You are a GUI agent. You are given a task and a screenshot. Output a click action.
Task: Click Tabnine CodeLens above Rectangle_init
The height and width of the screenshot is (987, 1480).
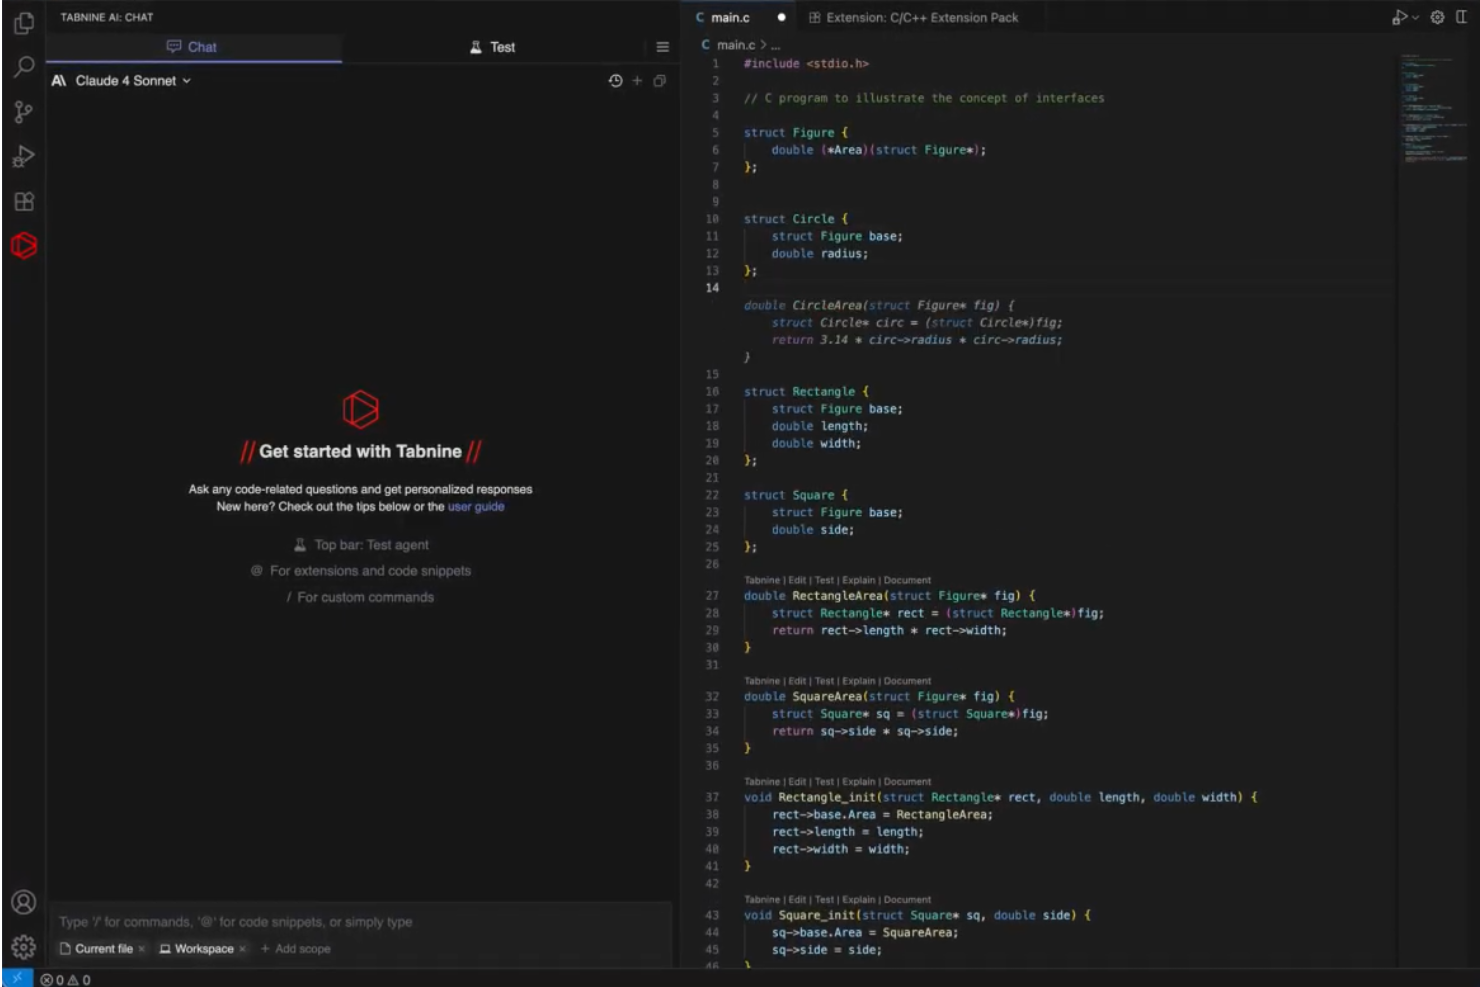[762, 782]
